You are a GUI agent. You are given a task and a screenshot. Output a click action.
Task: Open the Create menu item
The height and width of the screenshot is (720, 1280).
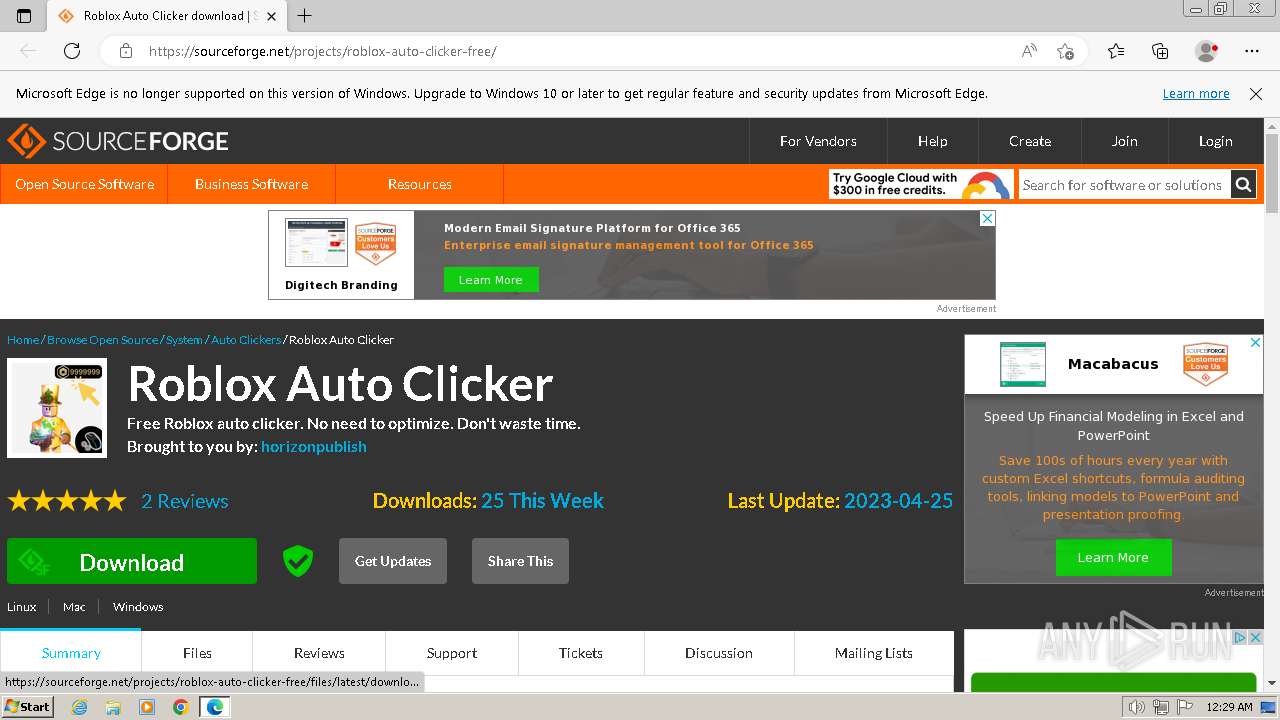pyautogui.click(x=1030, y=141)
